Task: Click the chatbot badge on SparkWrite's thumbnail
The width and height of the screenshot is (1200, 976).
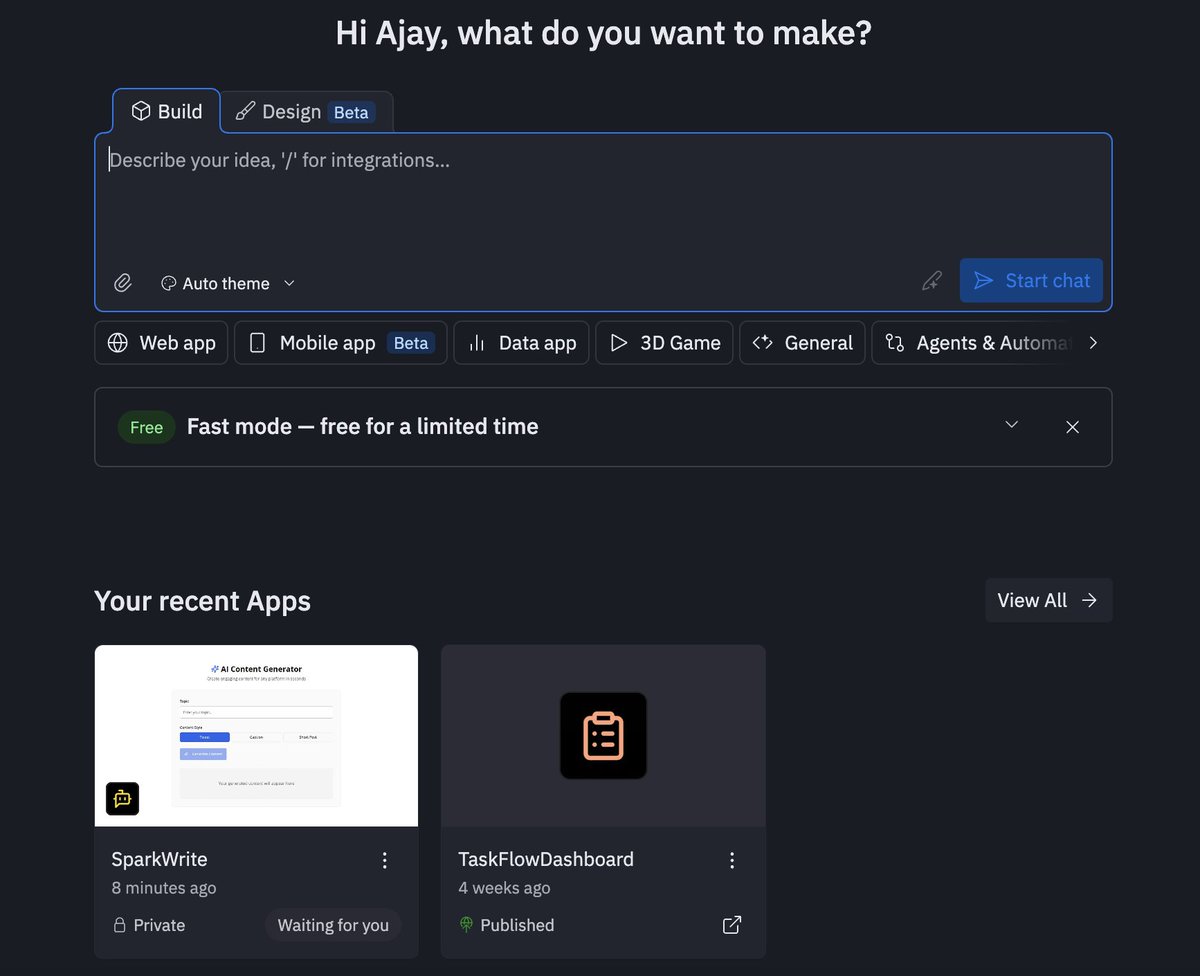Action: click(122, 799)
